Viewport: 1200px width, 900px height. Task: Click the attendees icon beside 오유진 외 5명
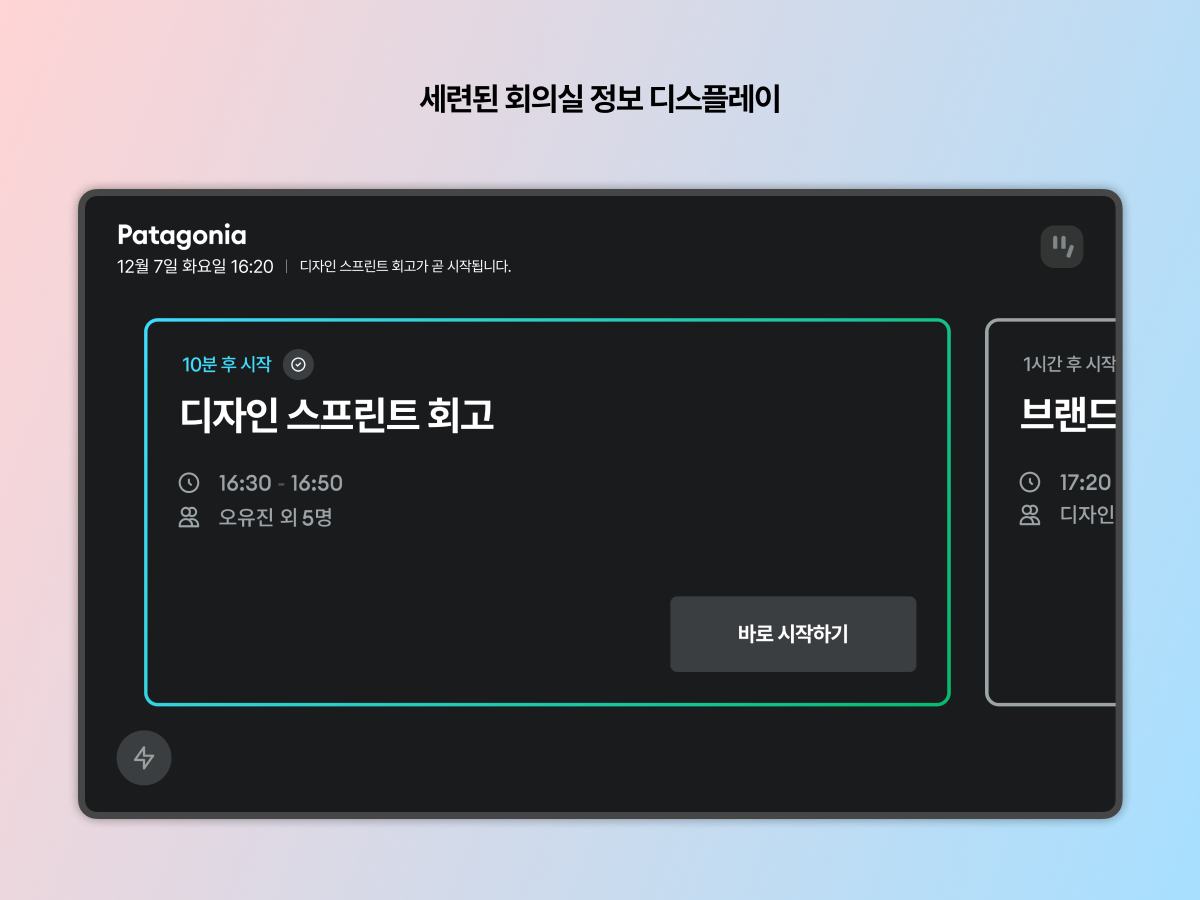tap(189, 517)
